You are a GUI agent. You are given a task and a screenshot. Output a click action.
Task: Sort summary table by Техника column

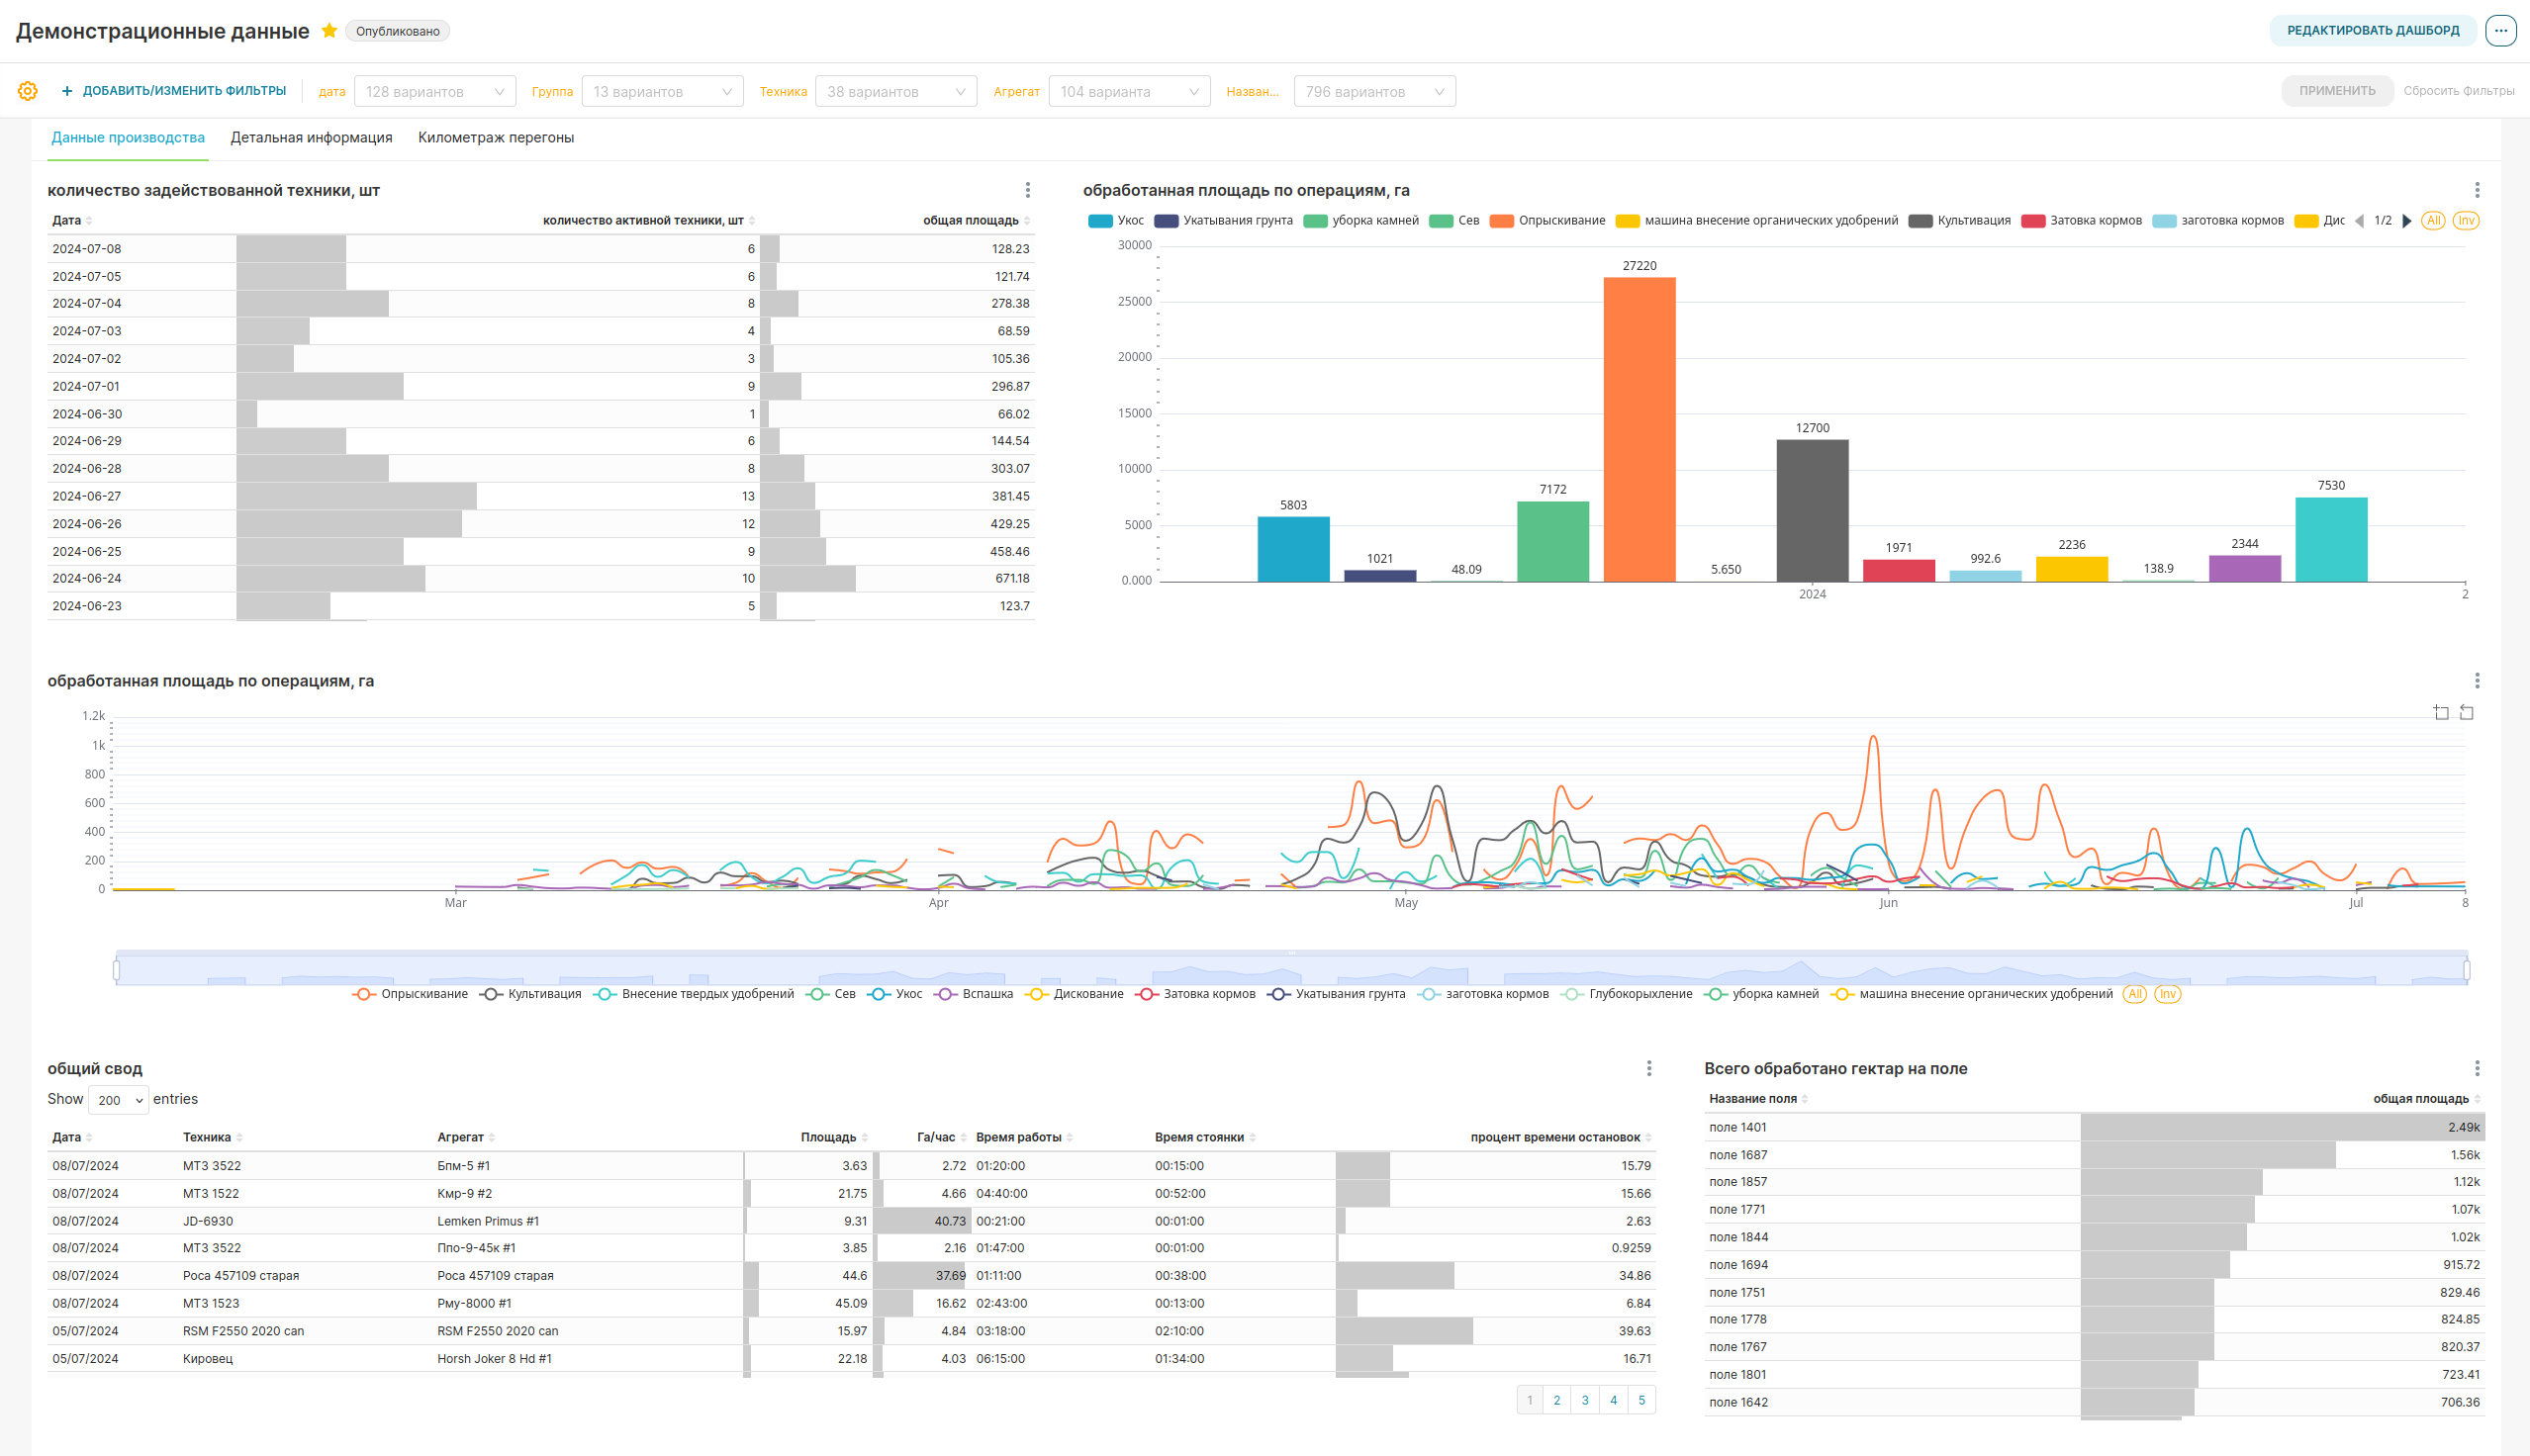tap(212, 1138)
